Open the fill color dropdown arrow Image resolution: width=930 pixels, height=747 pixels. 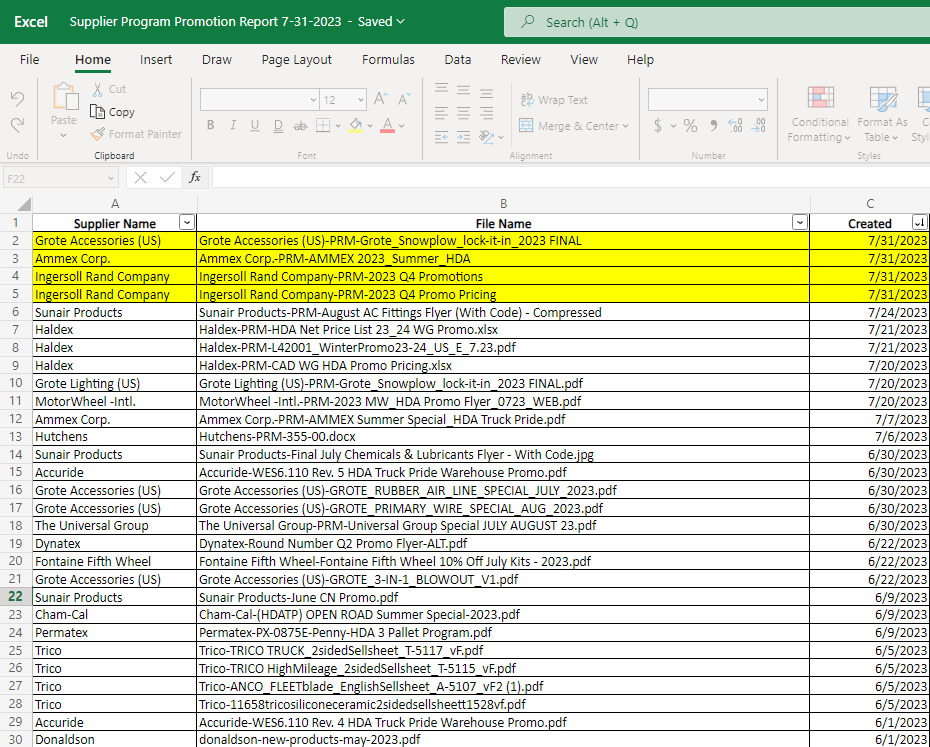point(369,126)
